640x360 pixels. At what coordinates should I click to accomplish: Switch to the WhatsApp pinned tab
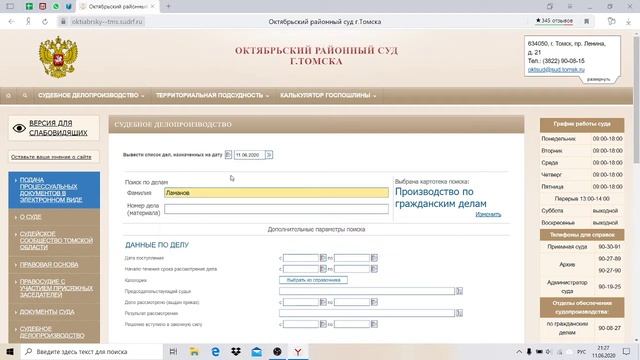coord(56,7)
